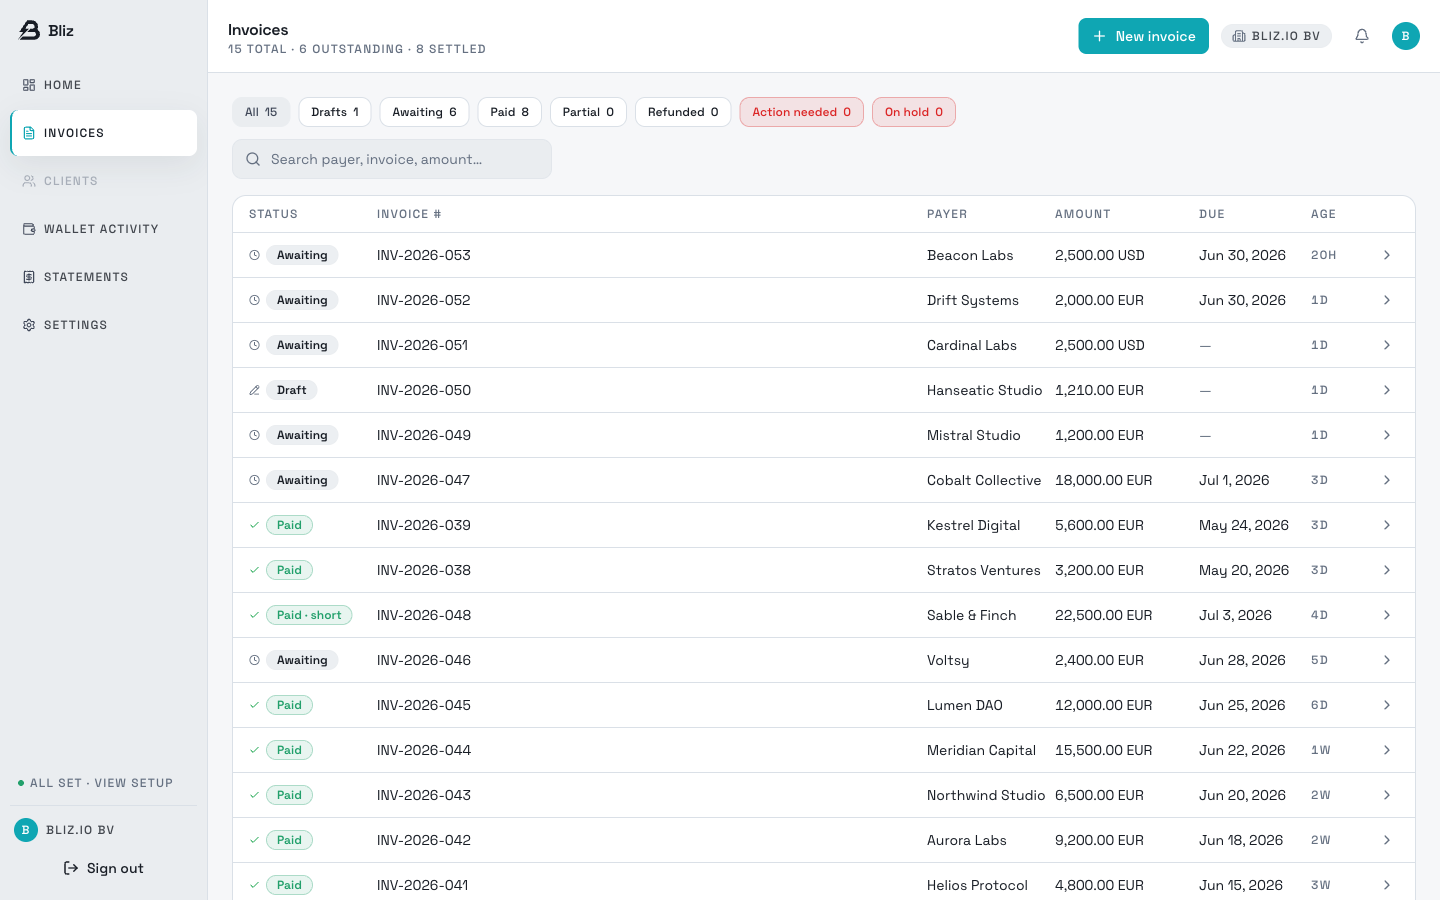Click payer Cobalt Collective

point(984,480)
